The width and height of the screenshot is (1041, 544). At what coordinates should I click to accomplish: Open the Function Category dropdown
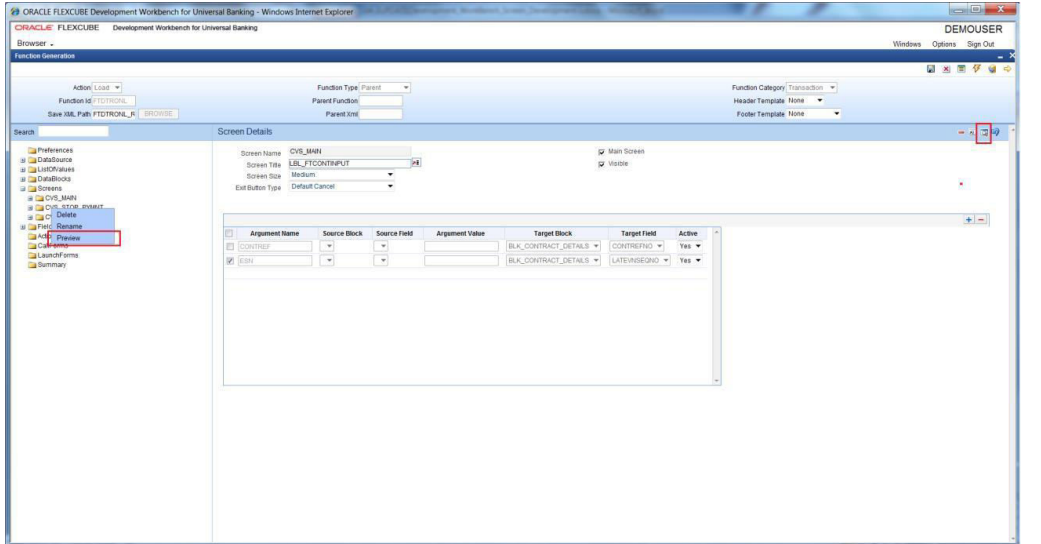(x=812, y=88)
